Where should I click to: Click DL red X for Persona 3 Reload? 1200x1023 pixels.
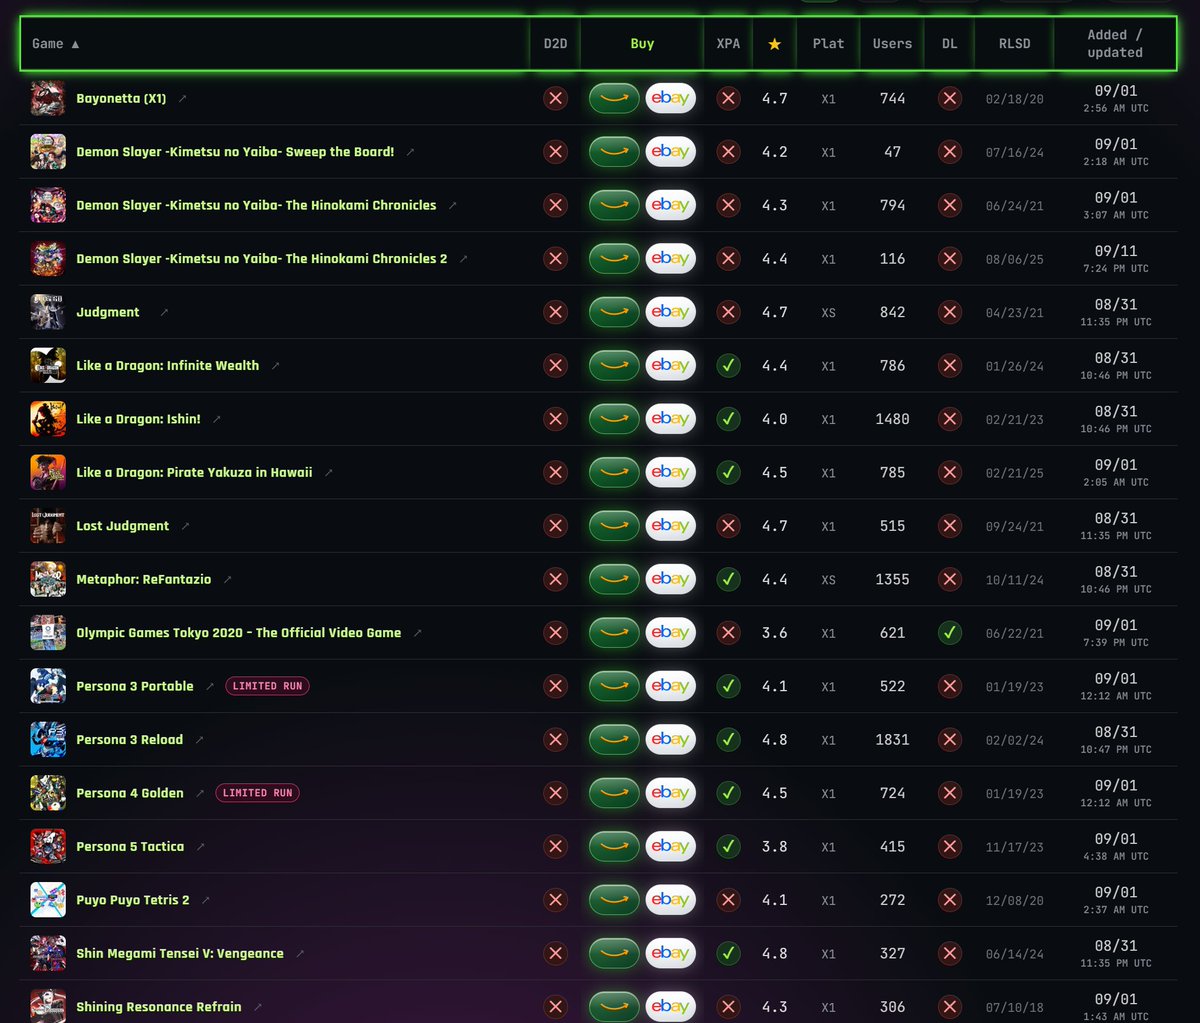pos(950,740)
